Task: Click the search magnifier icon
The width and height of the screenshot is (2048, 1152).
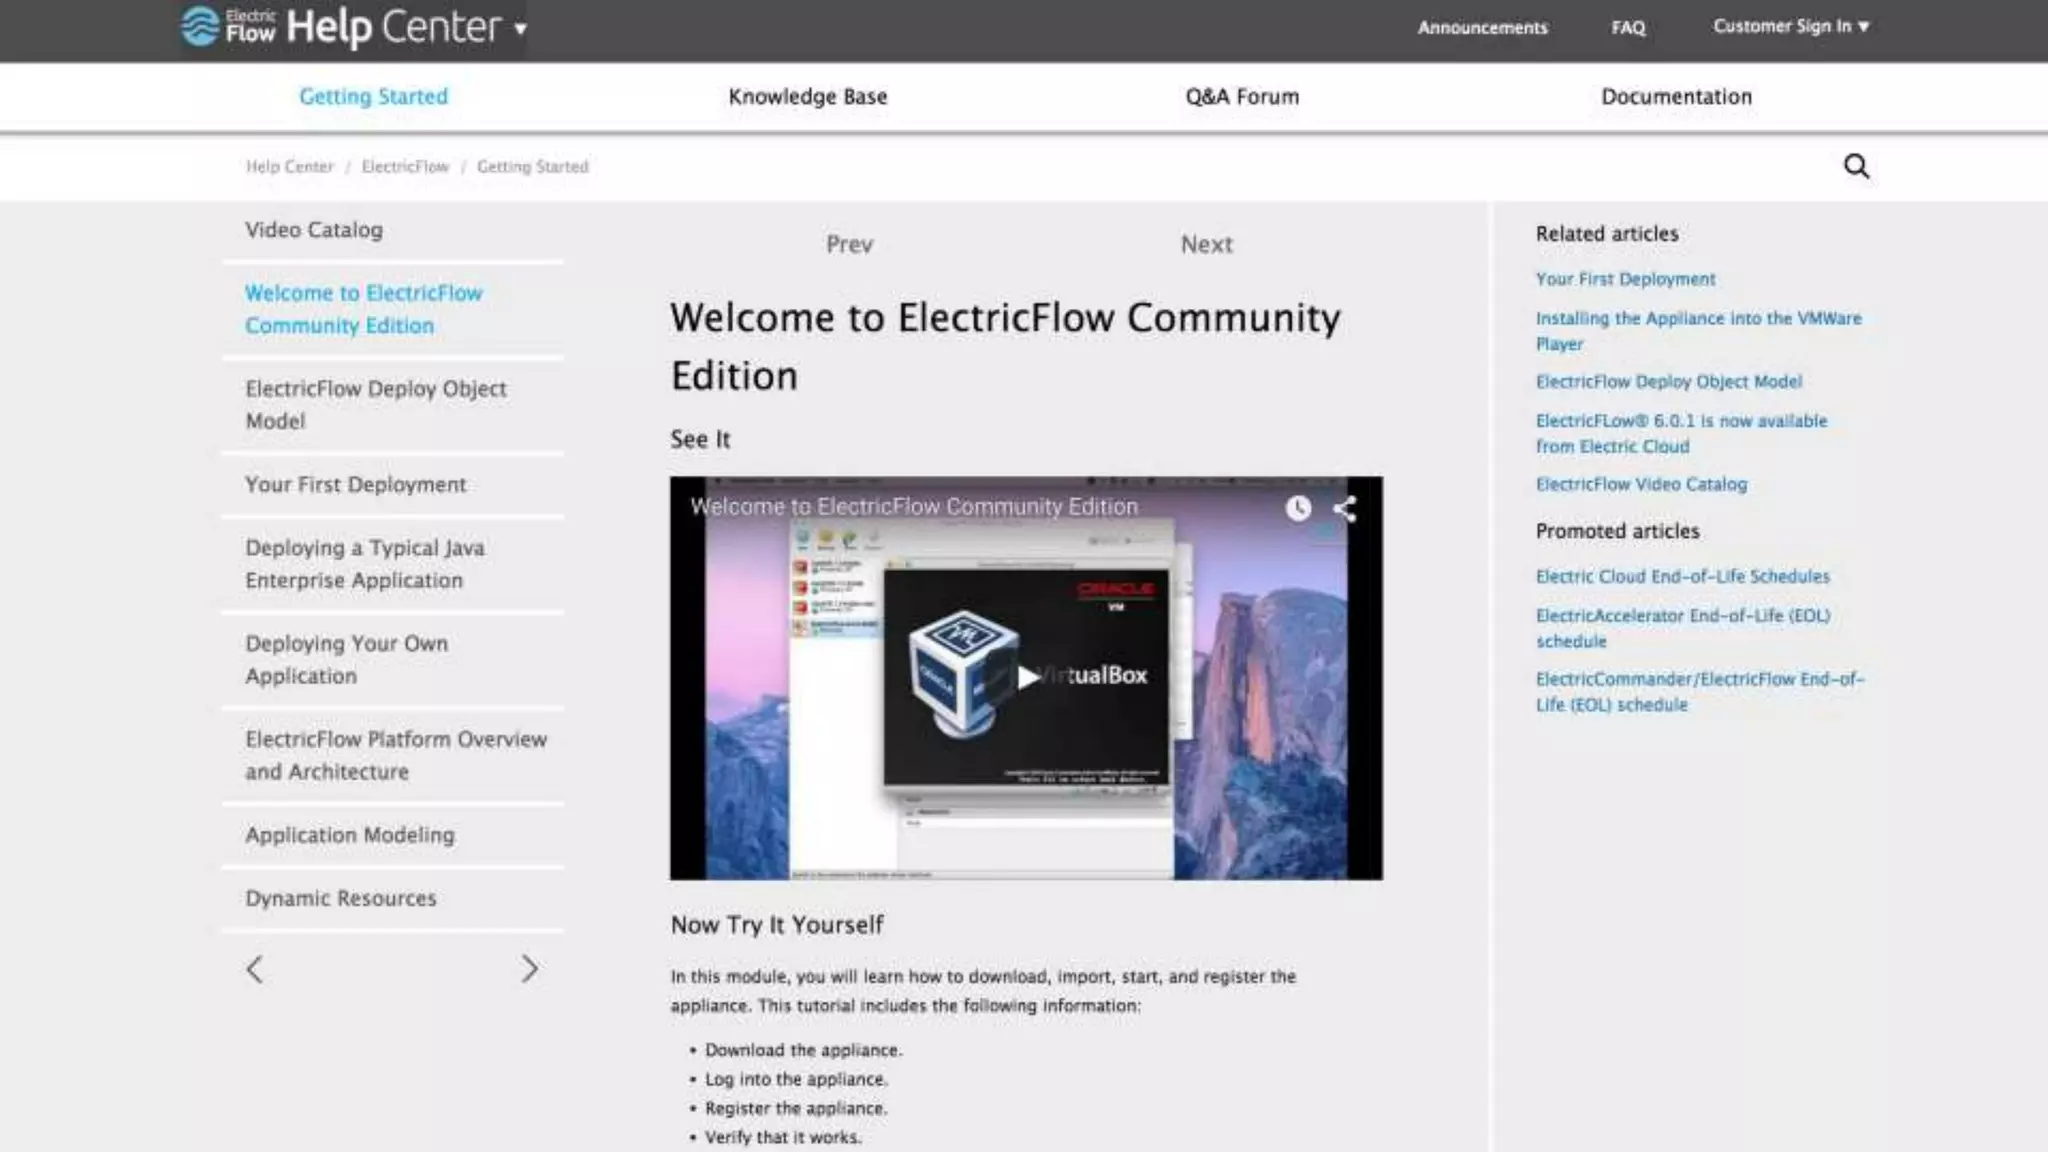Action: coord(1856,166)
